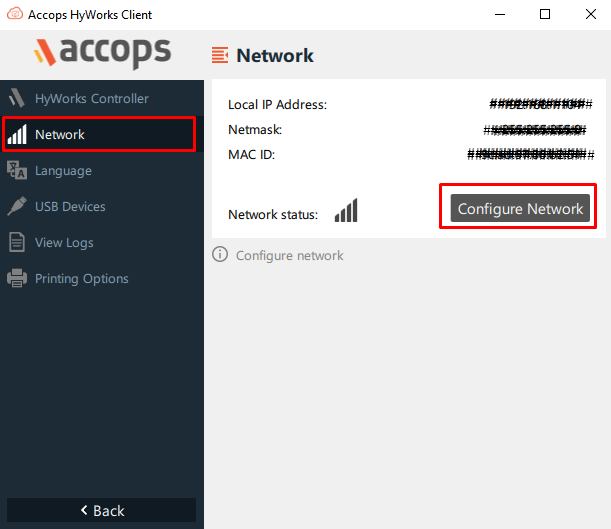Click the Network signal bars sidebar icon
This screenshot has height=529, width=611.
coord(17,135)
